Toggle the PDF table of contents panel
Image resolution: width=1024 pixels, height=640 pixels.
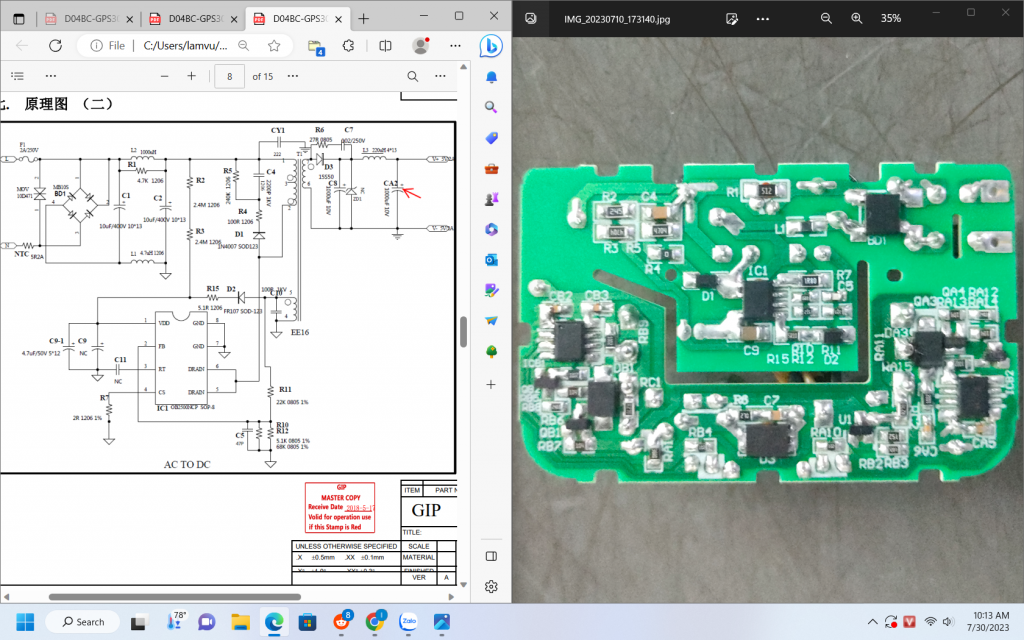coord(17,77)
